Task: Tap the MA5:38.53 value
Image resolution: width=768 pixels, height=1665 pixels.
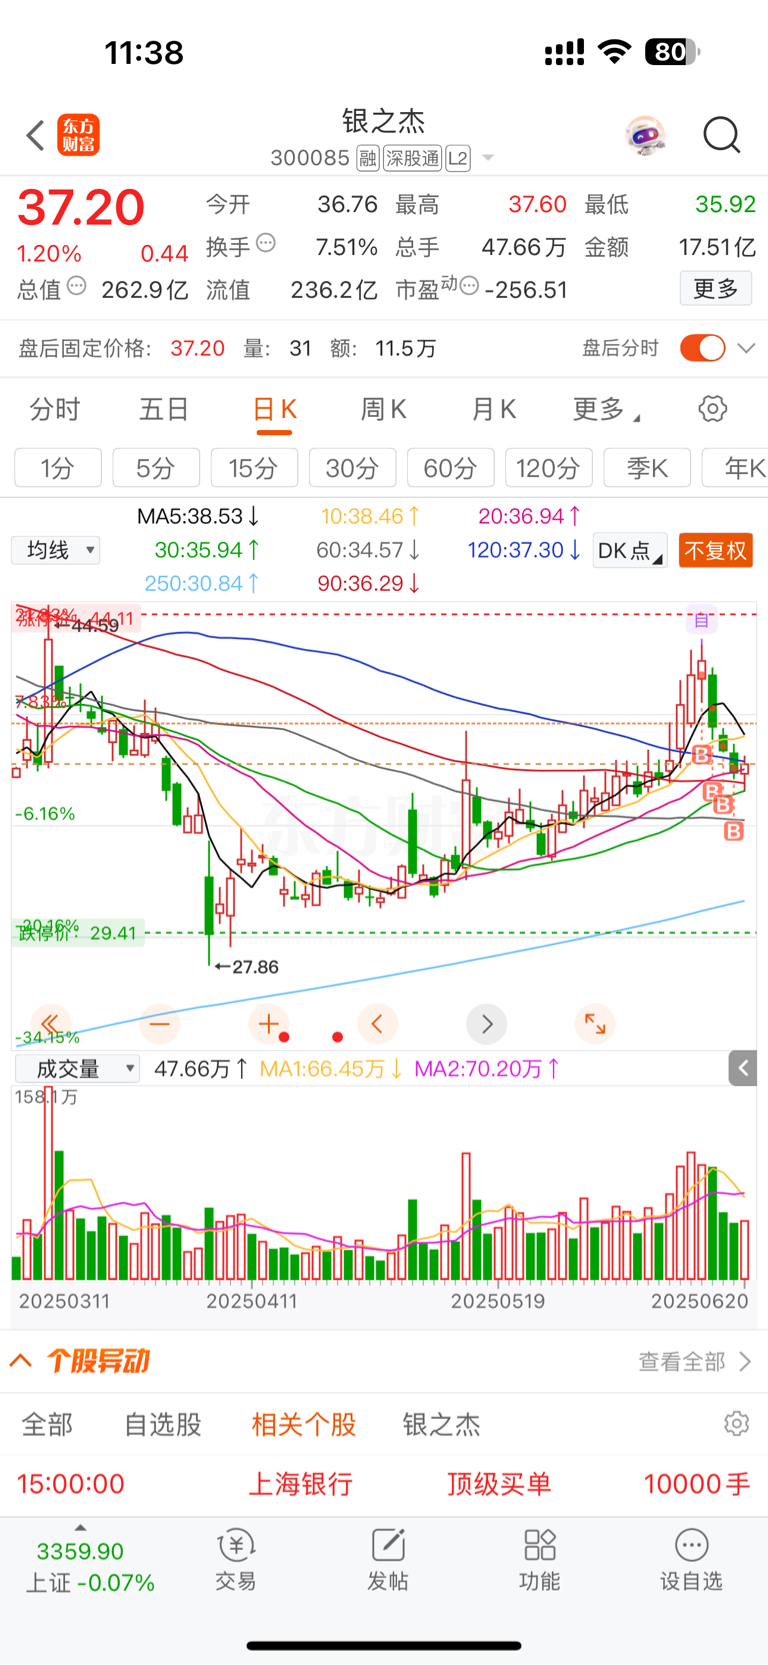Action: [199, 516]
